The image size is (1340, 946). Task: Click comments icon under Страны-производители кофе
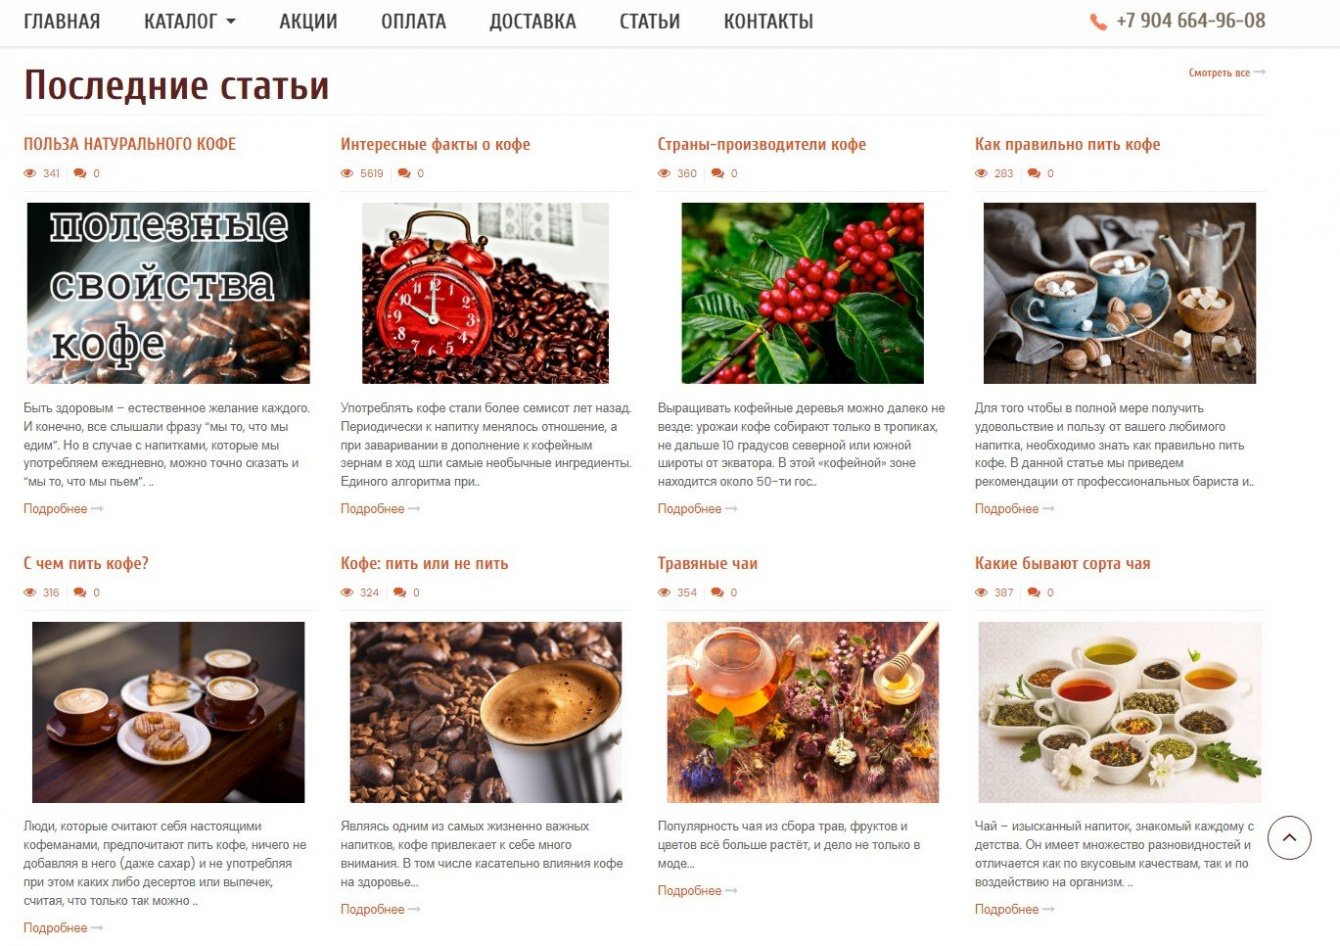click(717, 174)
